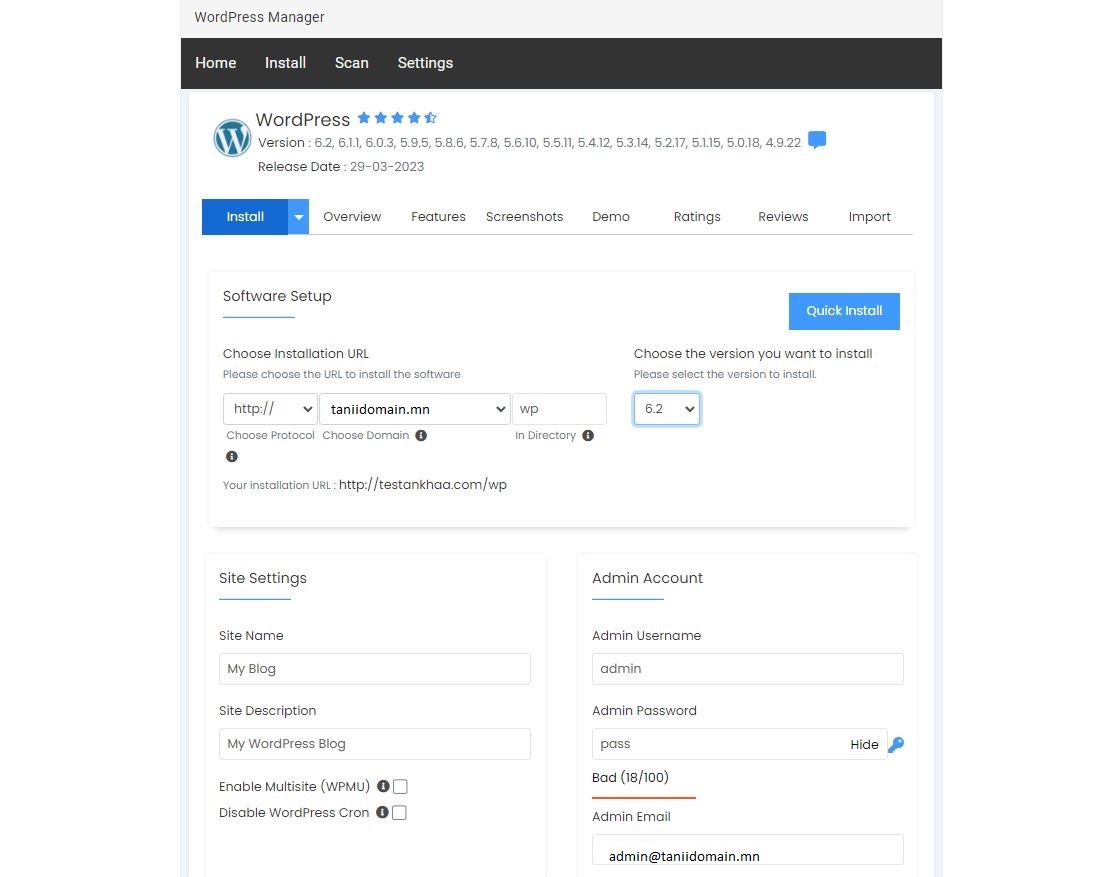Open the taniidomain.mn domain dropdown
Image resolution: width=1119 pixels, height=877 pixels.
coord(415,409)
